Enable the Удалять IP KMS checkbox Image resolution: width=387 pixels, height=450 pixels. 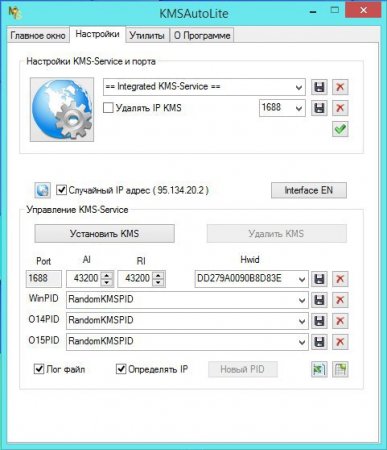pyautogui.click(x=108, y=108)
